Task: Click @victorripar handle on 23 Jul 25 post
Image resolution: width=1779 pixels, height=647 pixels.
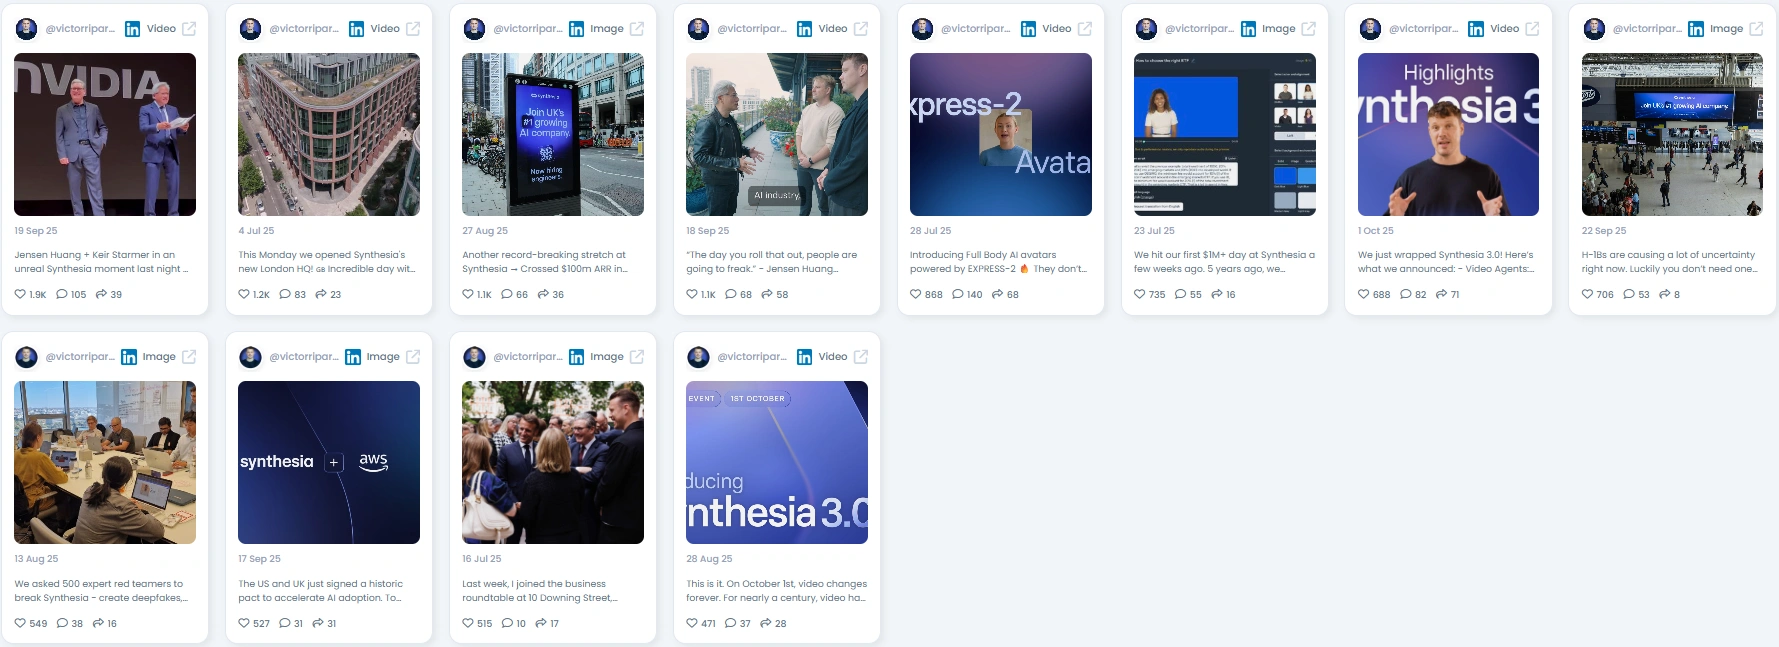Action: point(1200,29)
